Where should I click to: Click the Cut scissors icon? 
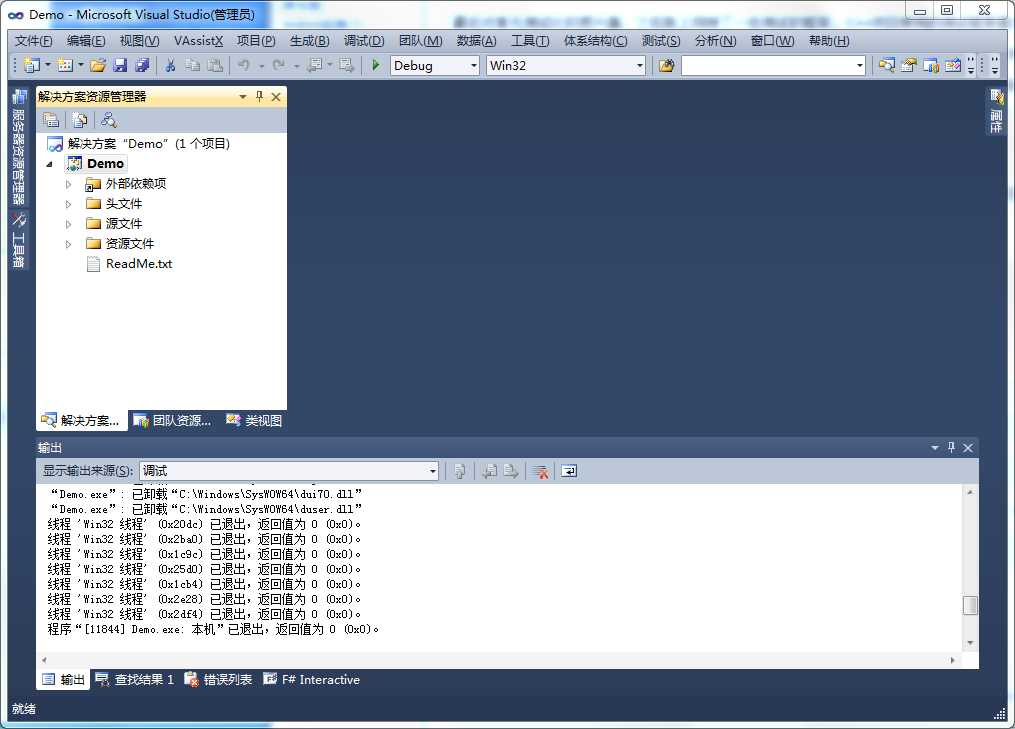click(170, 65)
